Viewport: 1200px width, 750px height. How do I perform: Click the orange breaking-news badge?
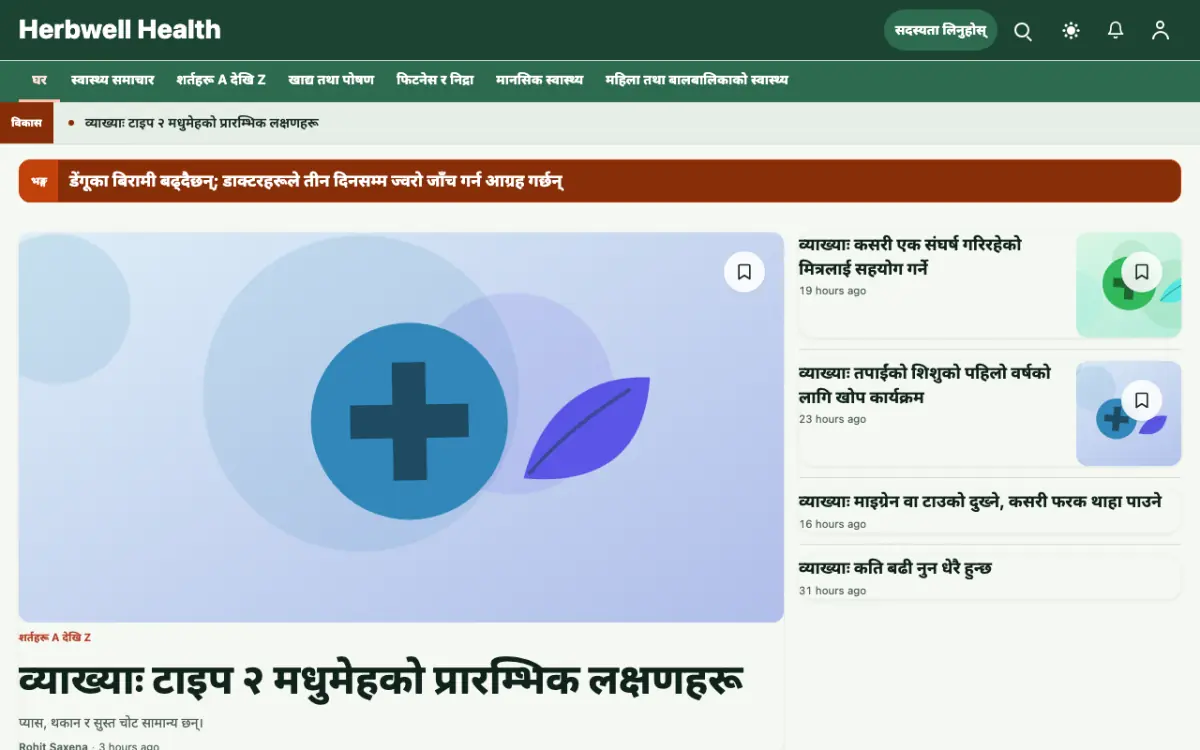pyautogui.click(x=39, y=181)
